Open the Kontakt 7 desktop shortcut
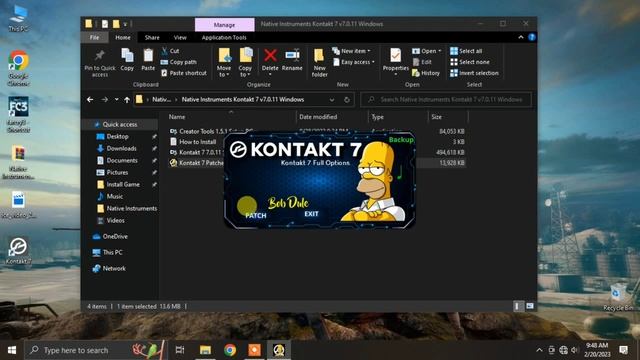 click(18, 251)
